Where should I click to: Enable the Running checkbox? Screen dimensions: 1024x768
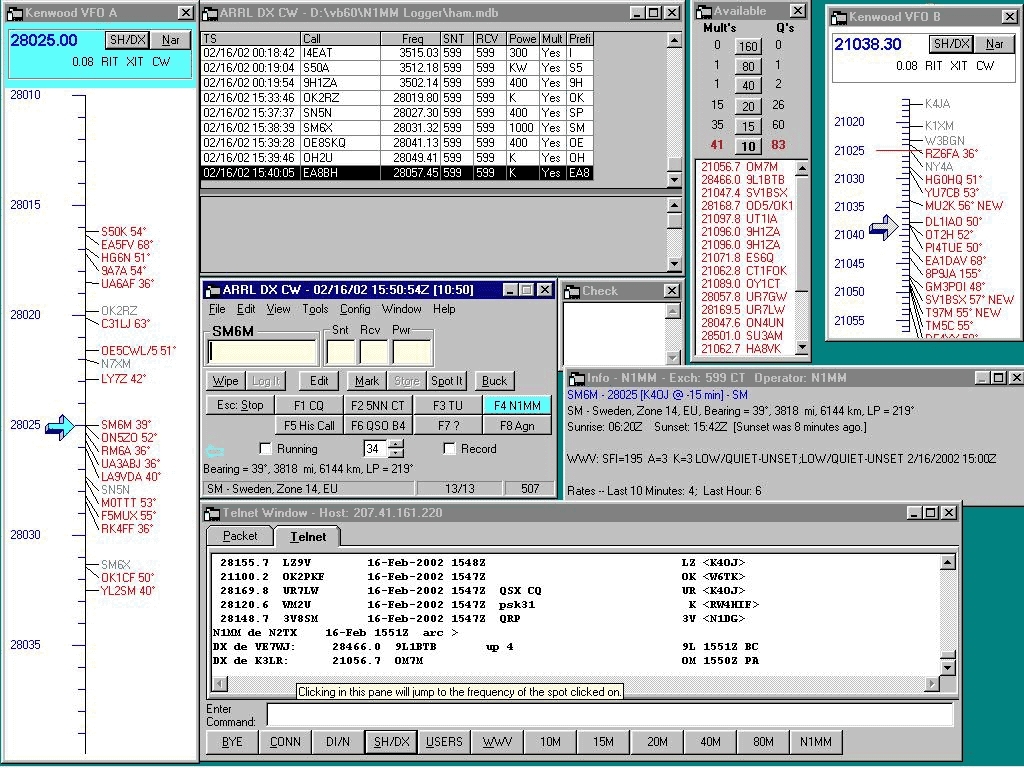pyautogui.click(x=265, y=449)
